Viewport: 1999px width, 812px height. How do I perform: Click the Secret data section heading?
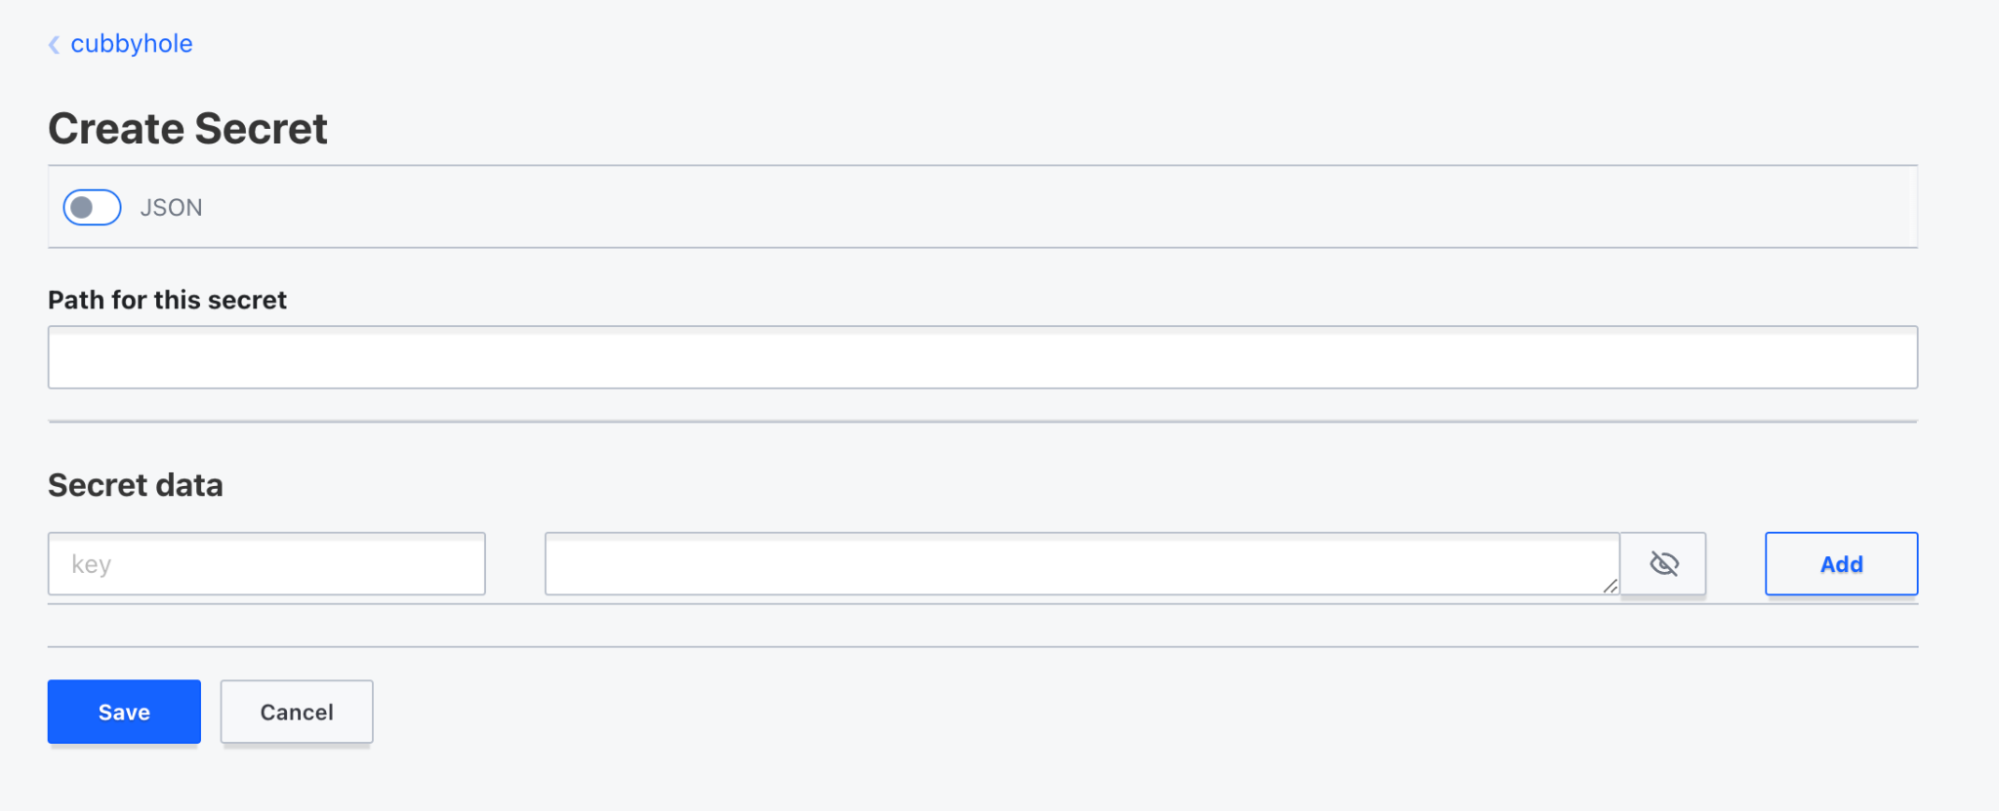[x=136, y=485]
